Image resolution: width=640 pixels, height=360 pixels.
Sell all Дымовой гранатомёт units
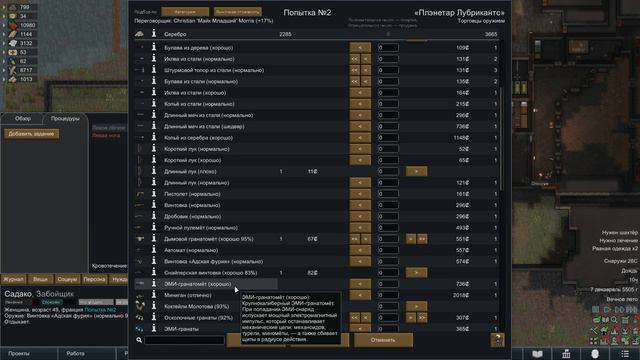[x=422, y=239]
